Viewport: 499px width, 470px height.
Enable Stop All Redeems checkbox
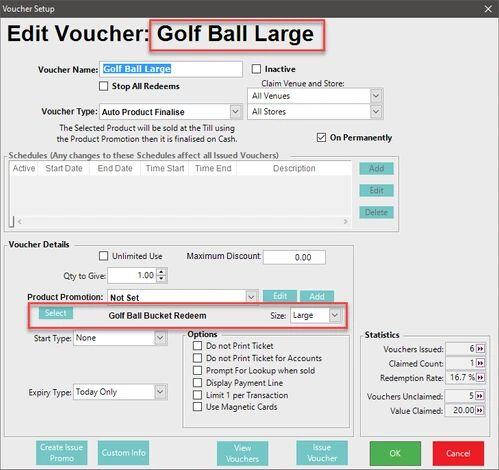click(x=104, y=86)
